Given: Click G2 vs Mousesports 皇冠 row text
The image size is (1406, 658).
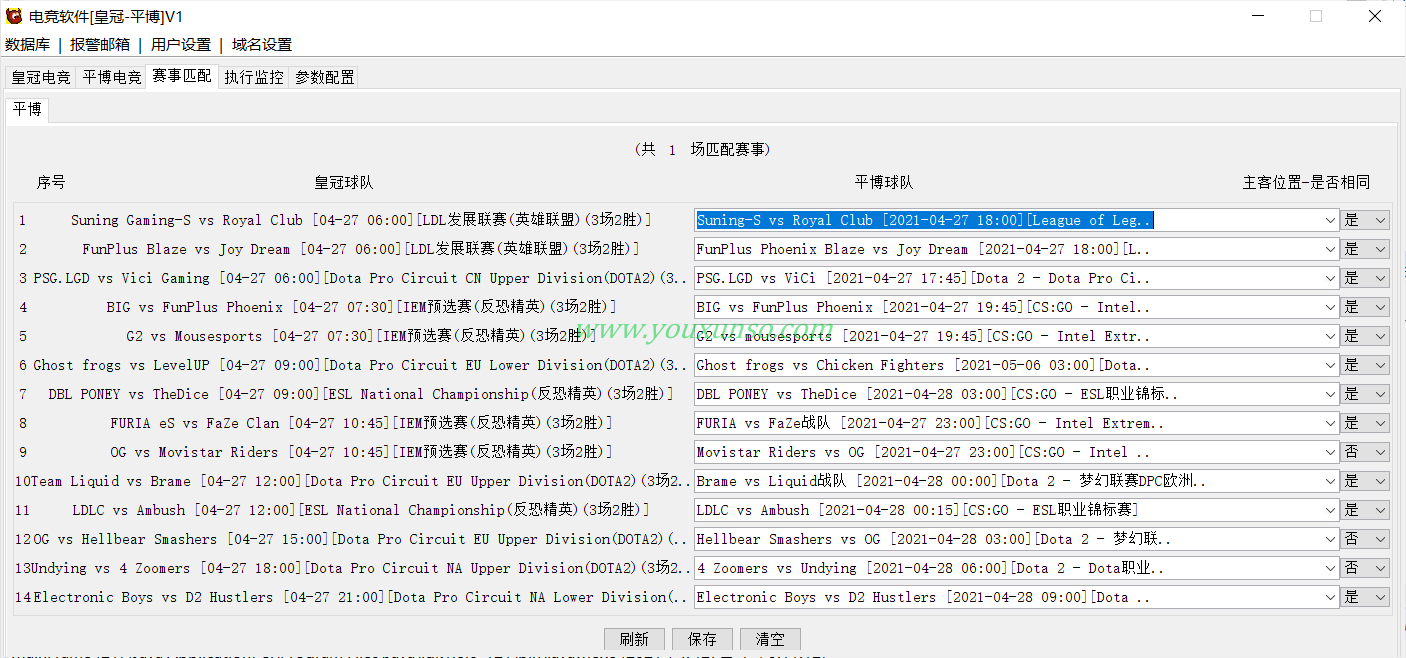Looking at the screenshot, I should click(x=361, y=336).
